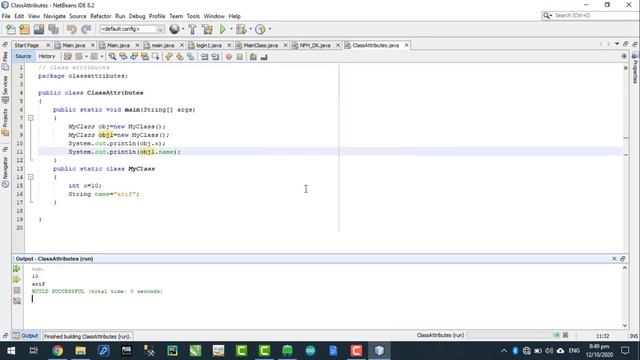Image resolution: width=640 pixels, height=360 pixels.
Task: Open the Services side panel
Action: pos(5,89)
